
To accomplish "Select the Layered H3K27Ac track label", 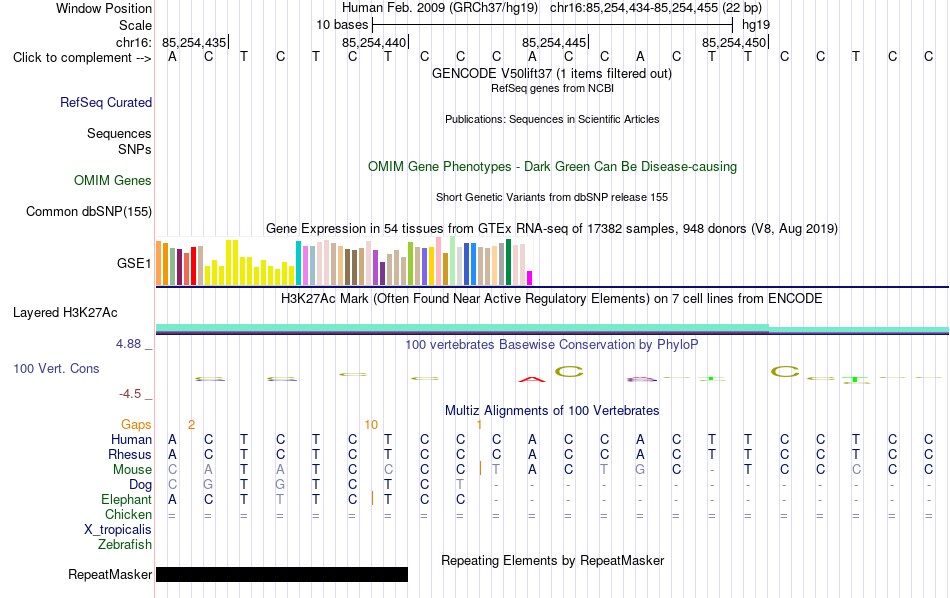I will tap(65, 313).
